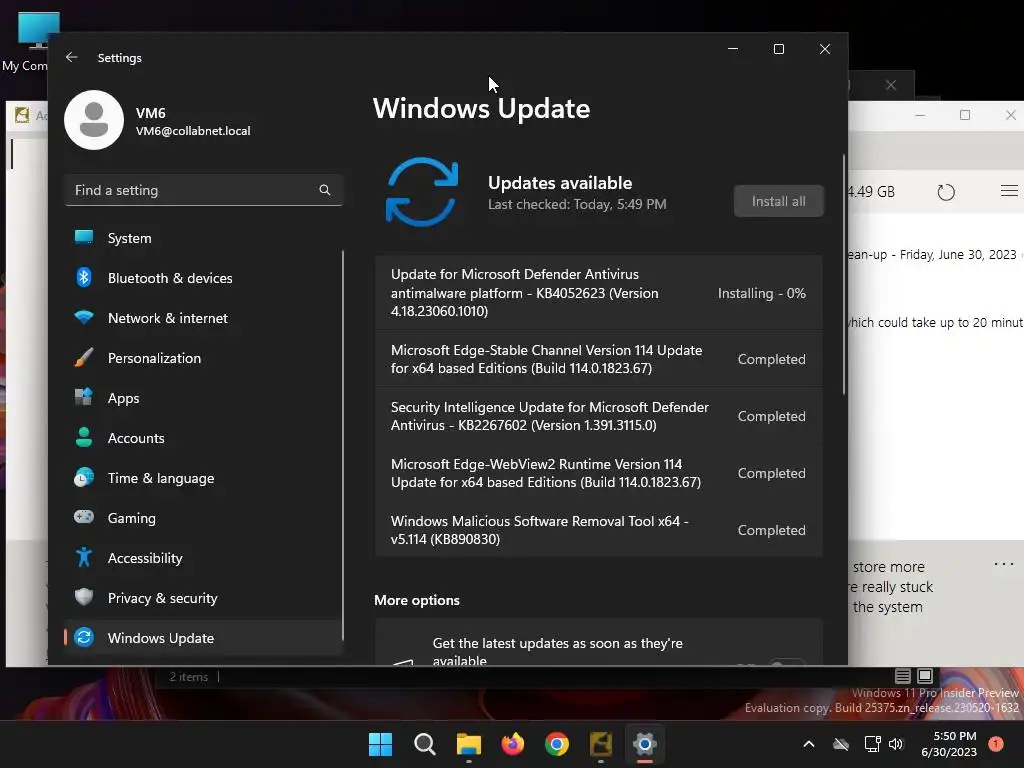The width and height of the screenshot is (1024, 768).
Task: Open Gaming settings category
Action: [204, 518]
